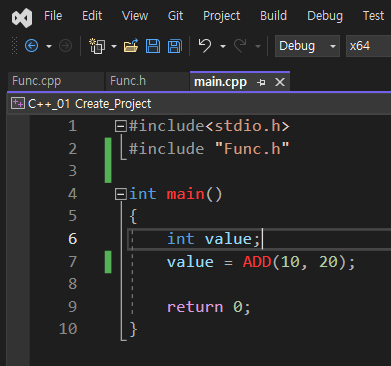Open the x64 platform dropdown

(x=368, y=46)
